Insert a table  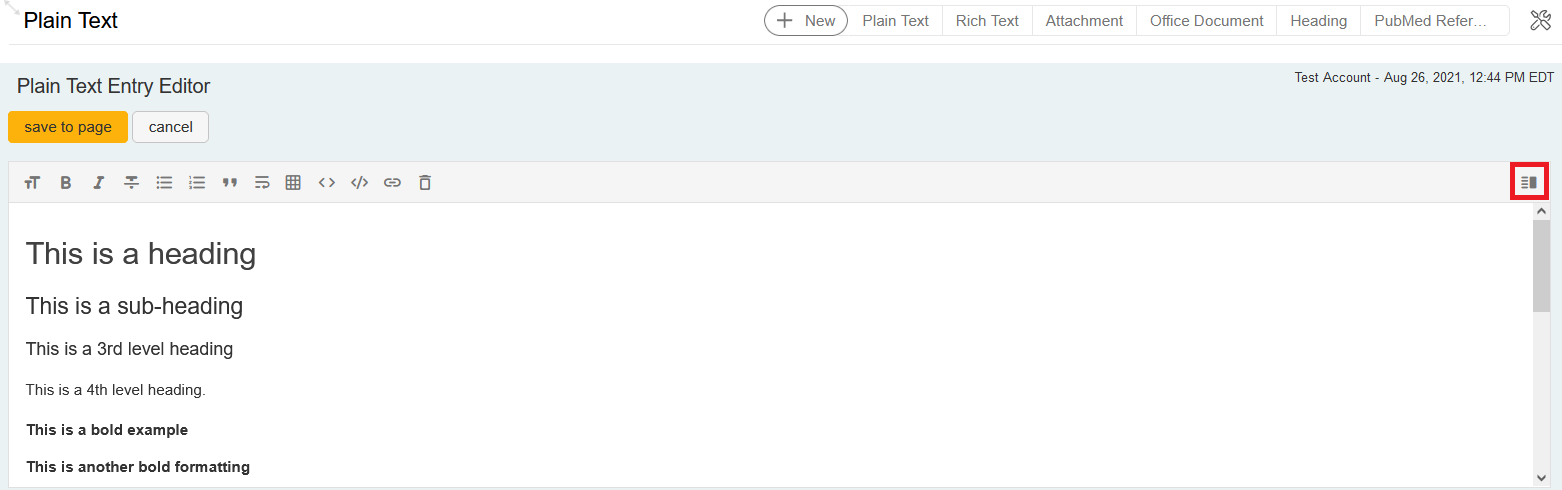point(293,183)
